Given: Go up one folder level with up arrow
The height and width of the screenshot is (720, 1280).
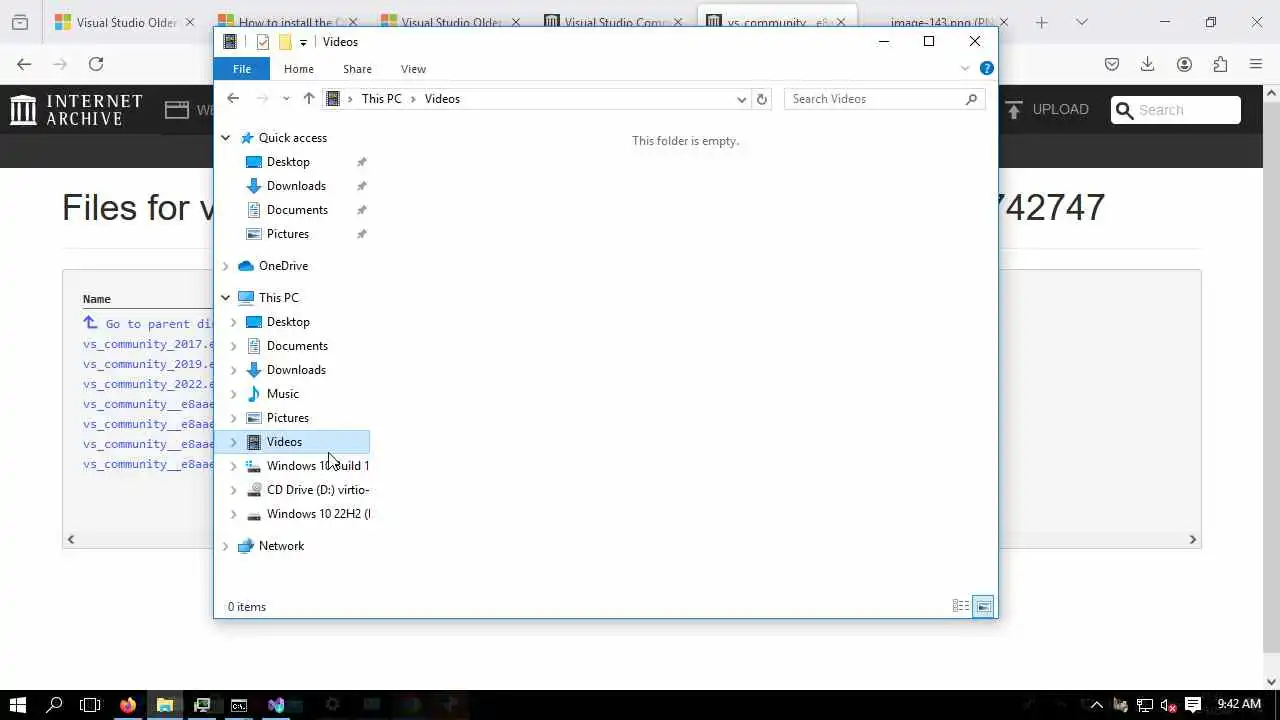Looking at the screenshot, I should (x=309, y=98).
